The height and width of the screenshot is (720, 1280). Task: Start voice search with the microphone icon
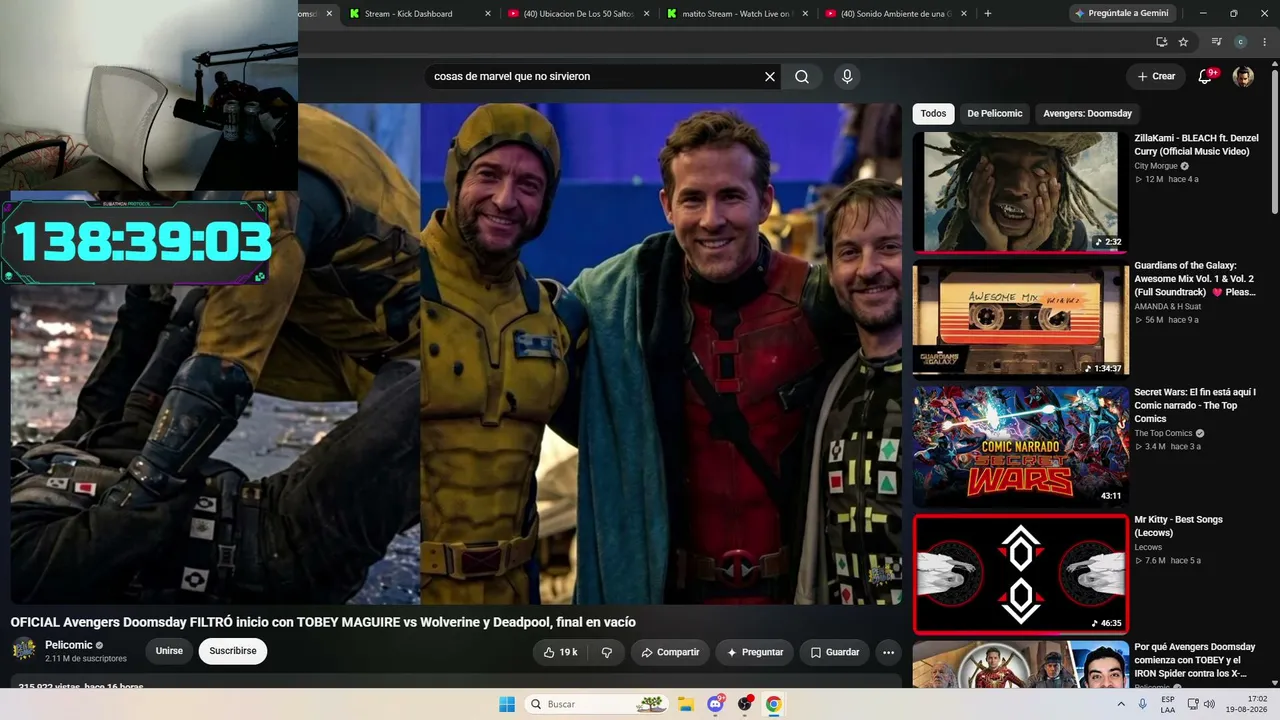[847, 77]
